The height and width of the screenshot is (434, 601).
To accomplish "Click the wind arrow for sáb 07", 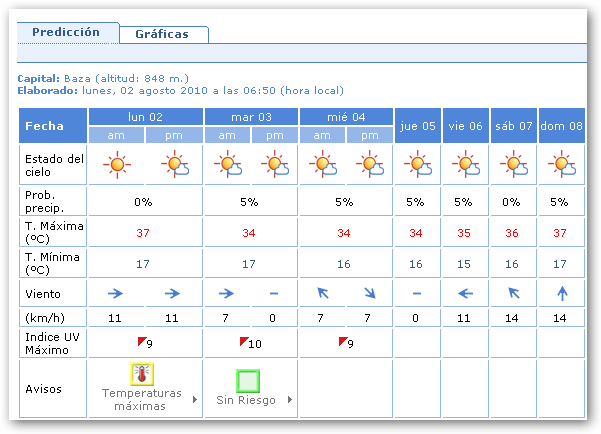I will [x=514, y=294].
